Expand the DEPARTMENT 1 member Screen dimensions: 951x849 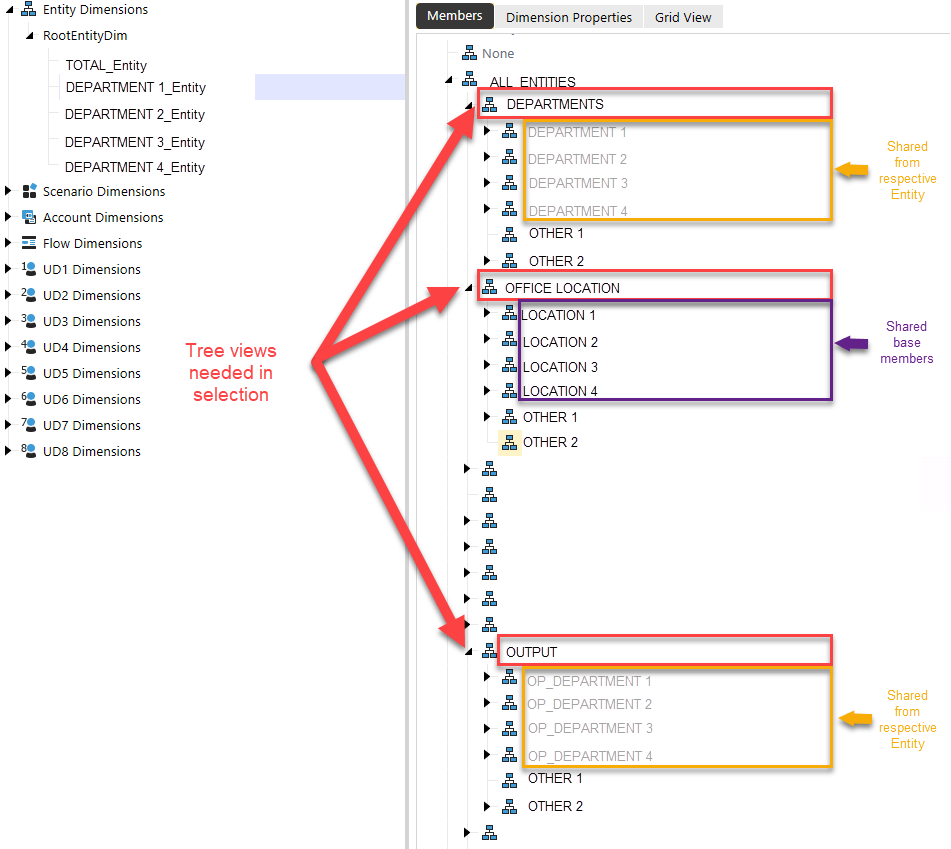486,130
